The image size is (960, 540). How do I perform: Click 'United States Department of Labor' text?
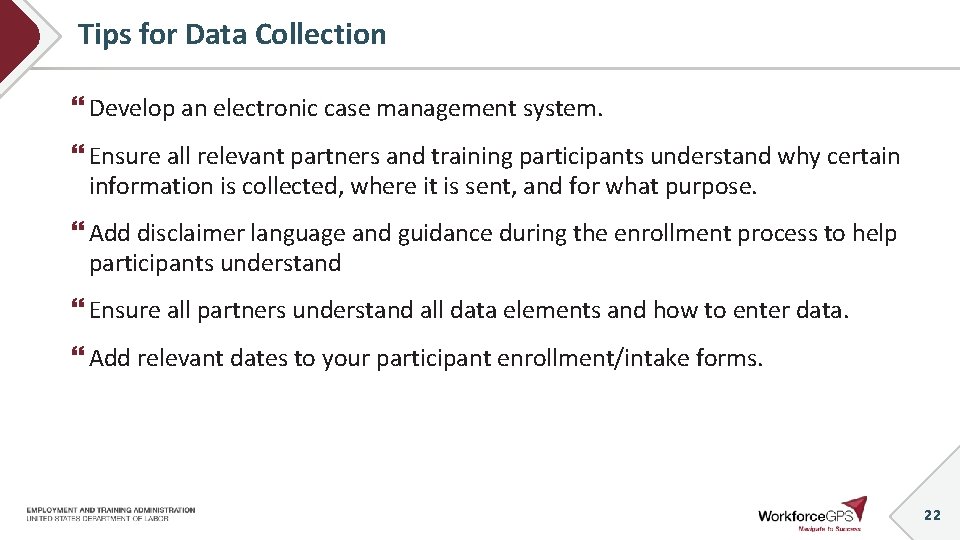[97, 519]
